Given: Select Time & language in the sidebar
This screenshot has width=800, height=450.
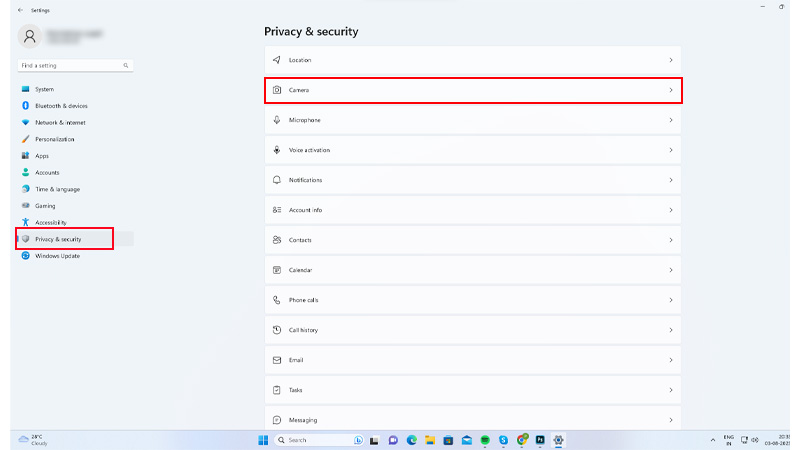Looking at the screenshot, I should click(x=76, y=189).
